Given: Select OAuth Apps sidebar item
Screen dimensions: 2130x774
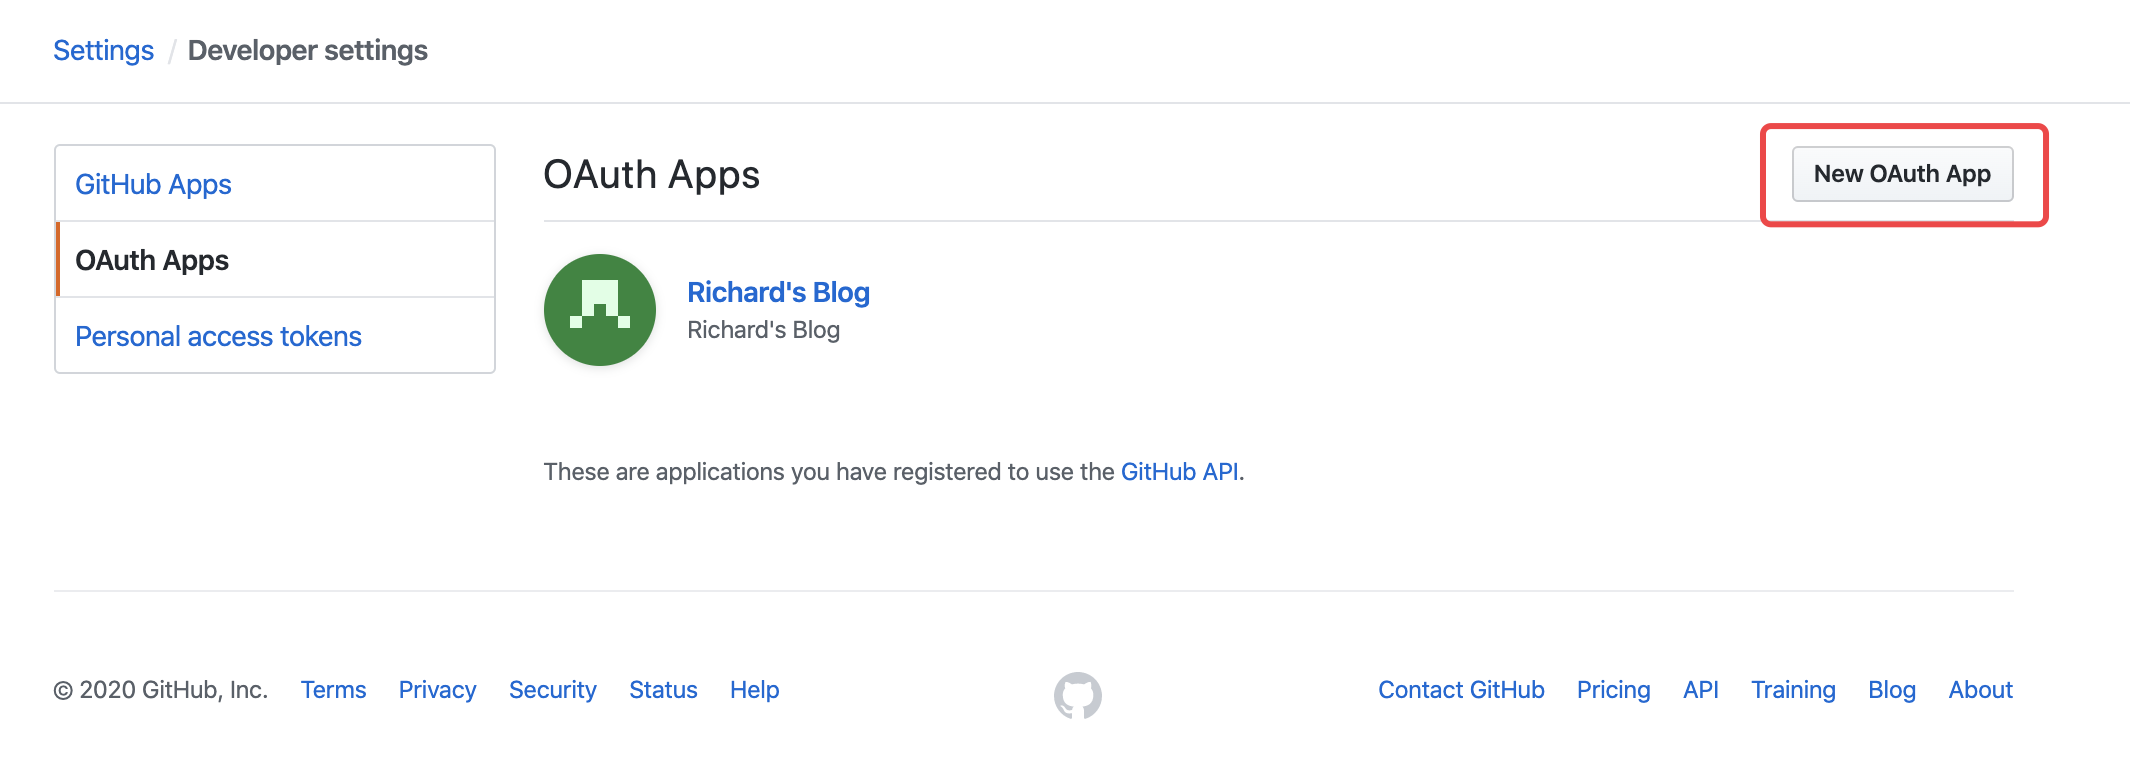Looking at the screenshot, I should [x=276, y=260].
